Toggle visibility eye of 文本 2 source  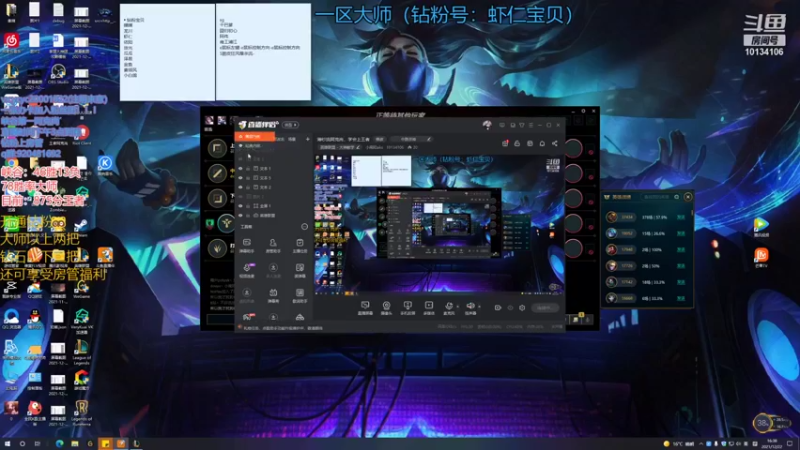point(241,187)
